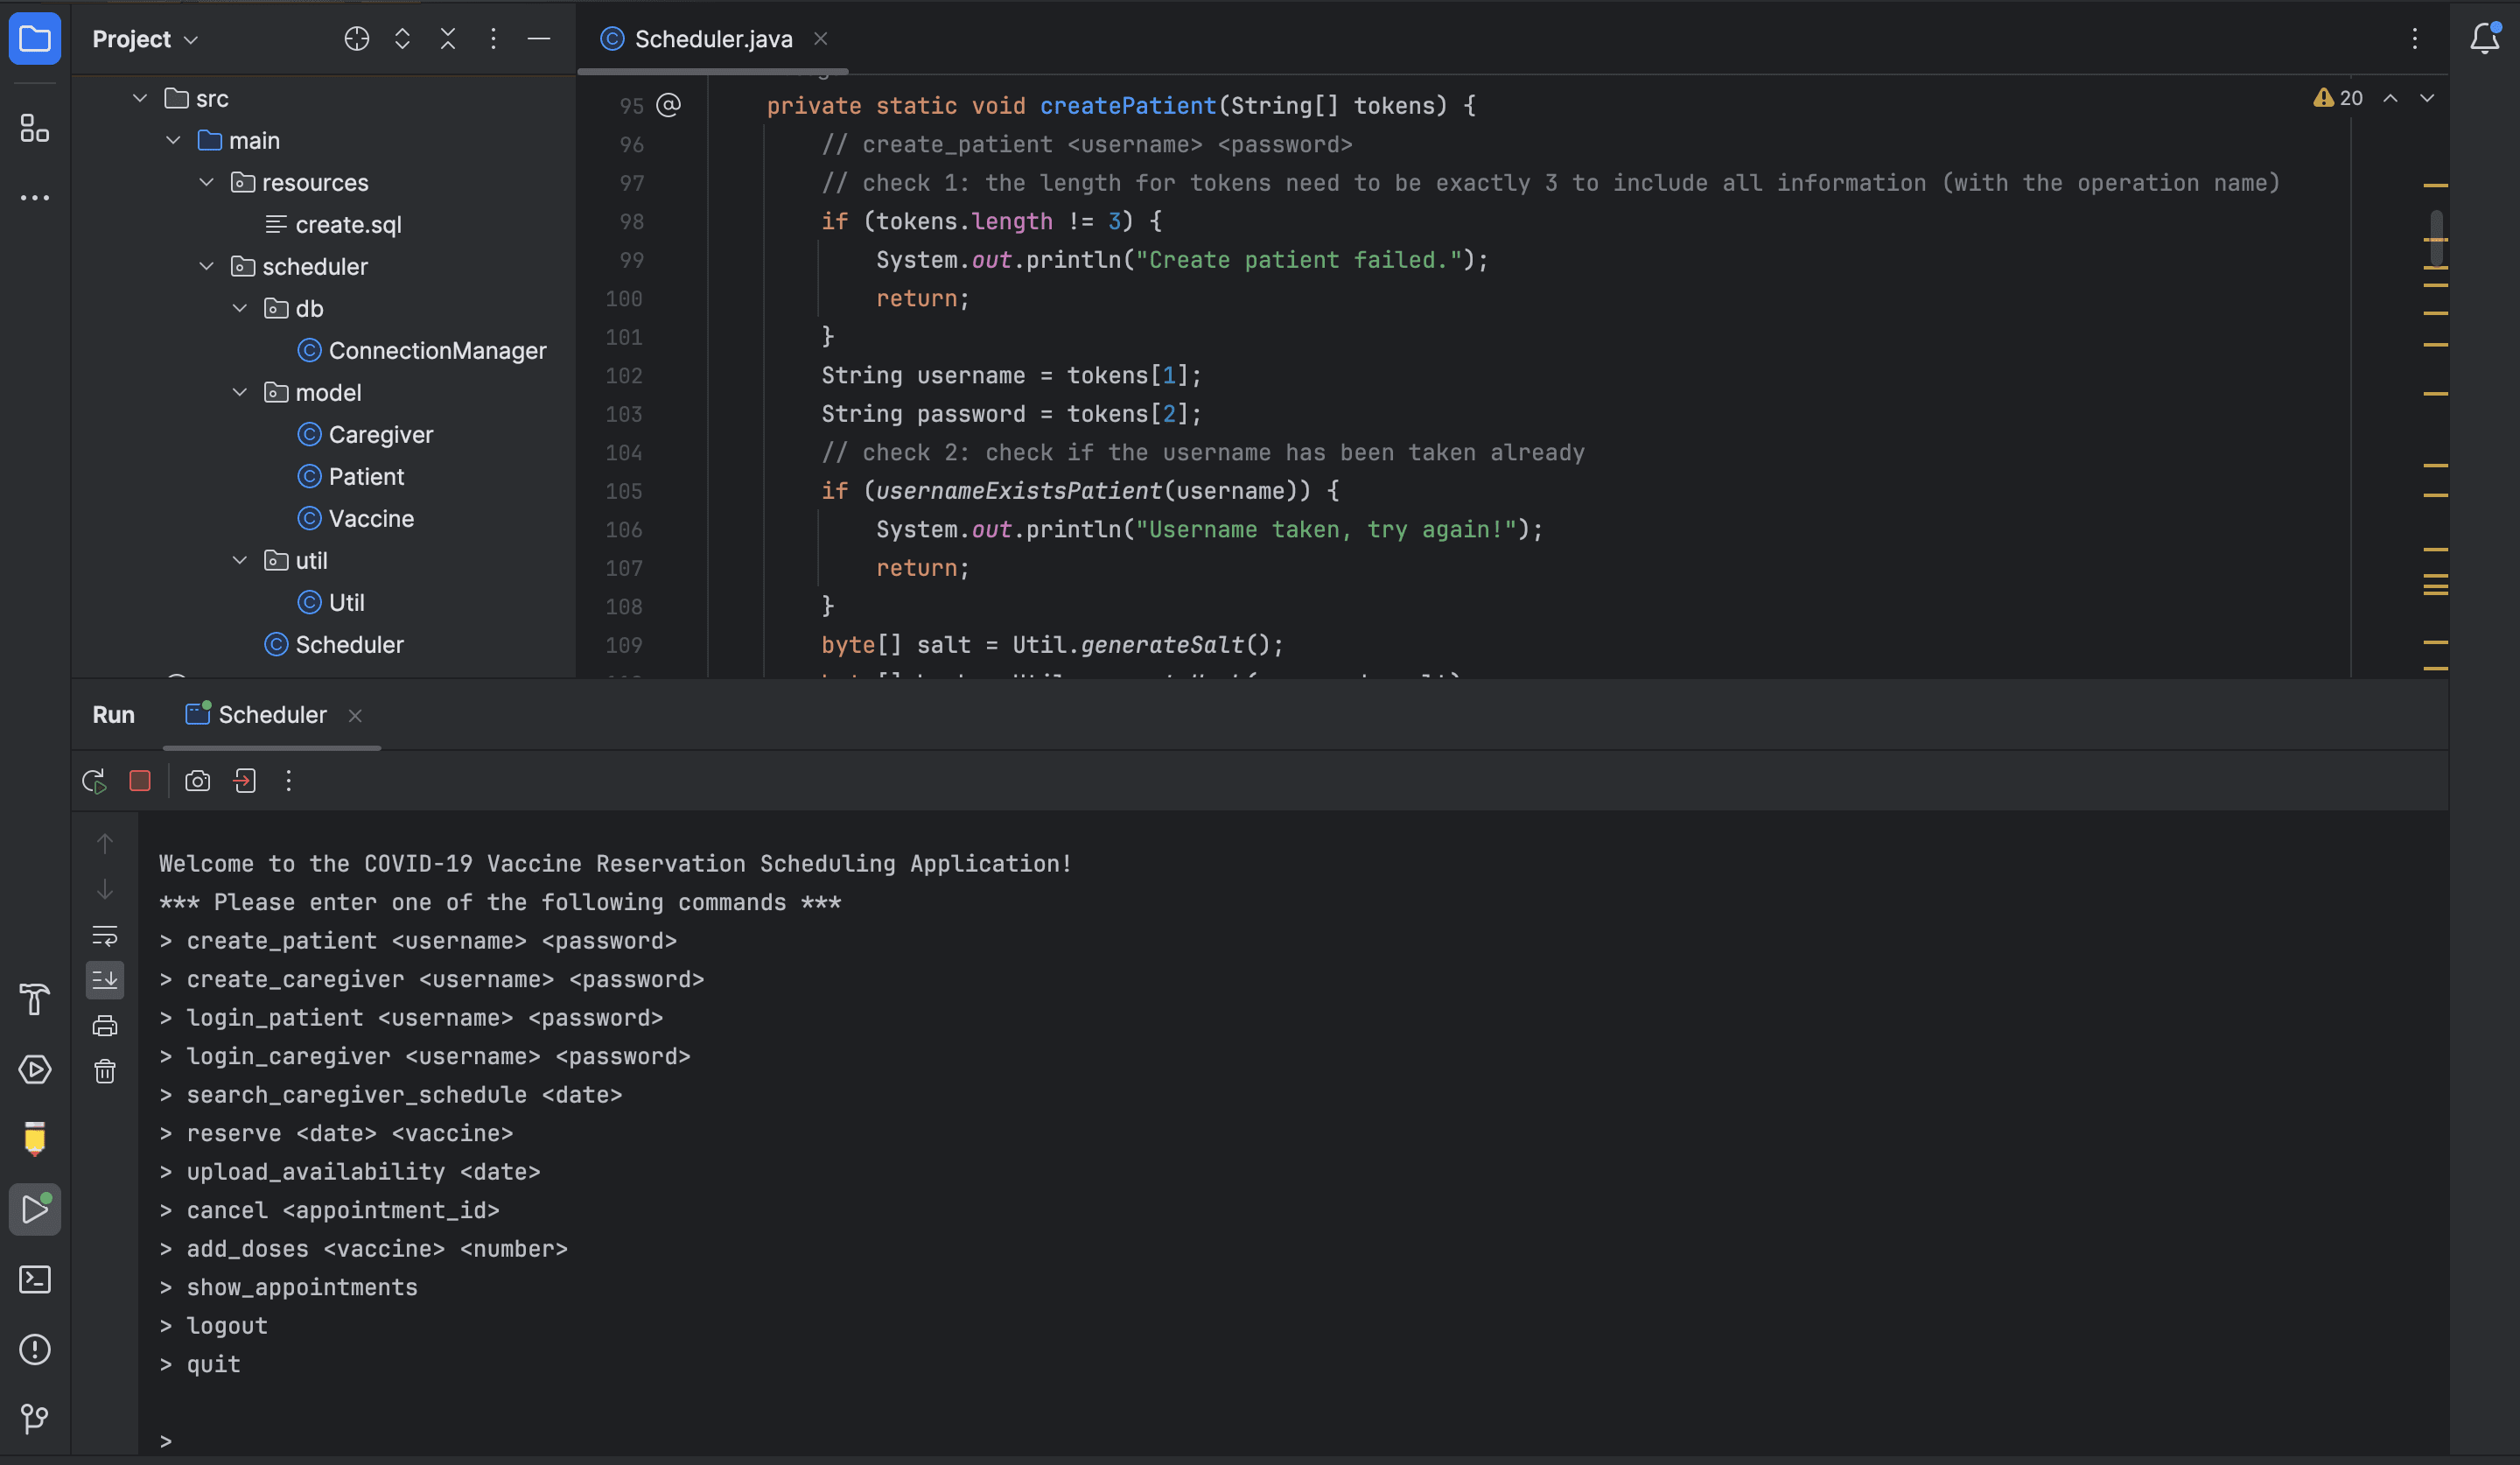Open the Services tool window icon
Image resolution: width=2520 pixels, height=1465 pixels.
35,1069
